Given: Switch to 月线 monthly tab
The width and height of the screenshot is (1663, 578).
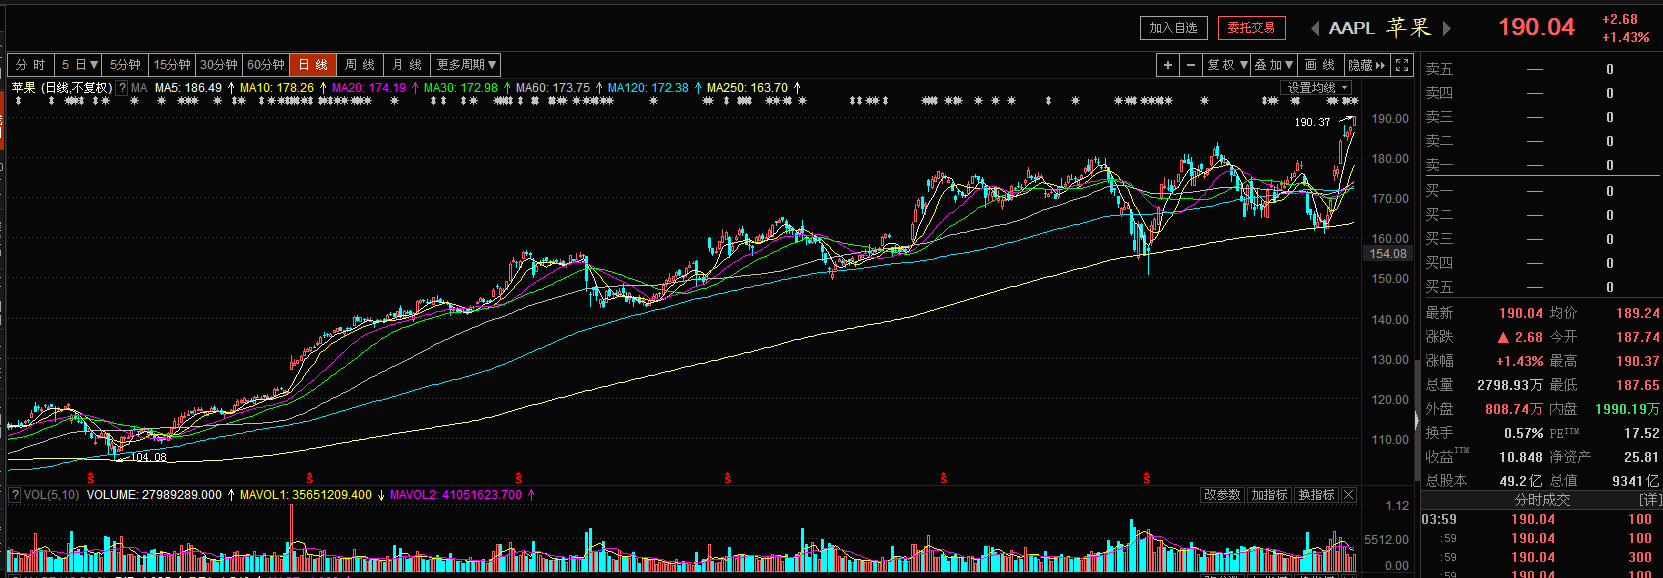Looking at the screenshot, I should pos(407,65).
